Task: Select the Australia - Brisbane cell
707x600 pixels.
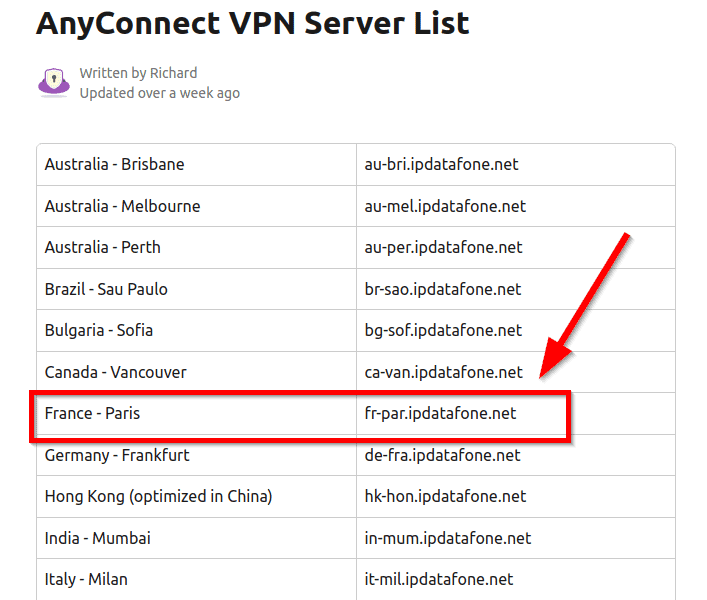Action: coord(114,164)
